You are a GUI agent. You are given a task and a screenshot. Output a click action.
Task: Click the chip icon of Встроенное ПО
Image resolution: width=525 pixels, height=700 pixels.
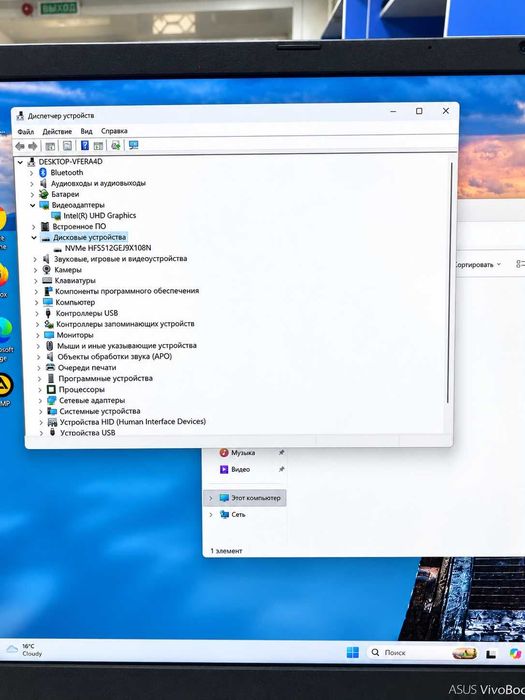coord(45,227)
